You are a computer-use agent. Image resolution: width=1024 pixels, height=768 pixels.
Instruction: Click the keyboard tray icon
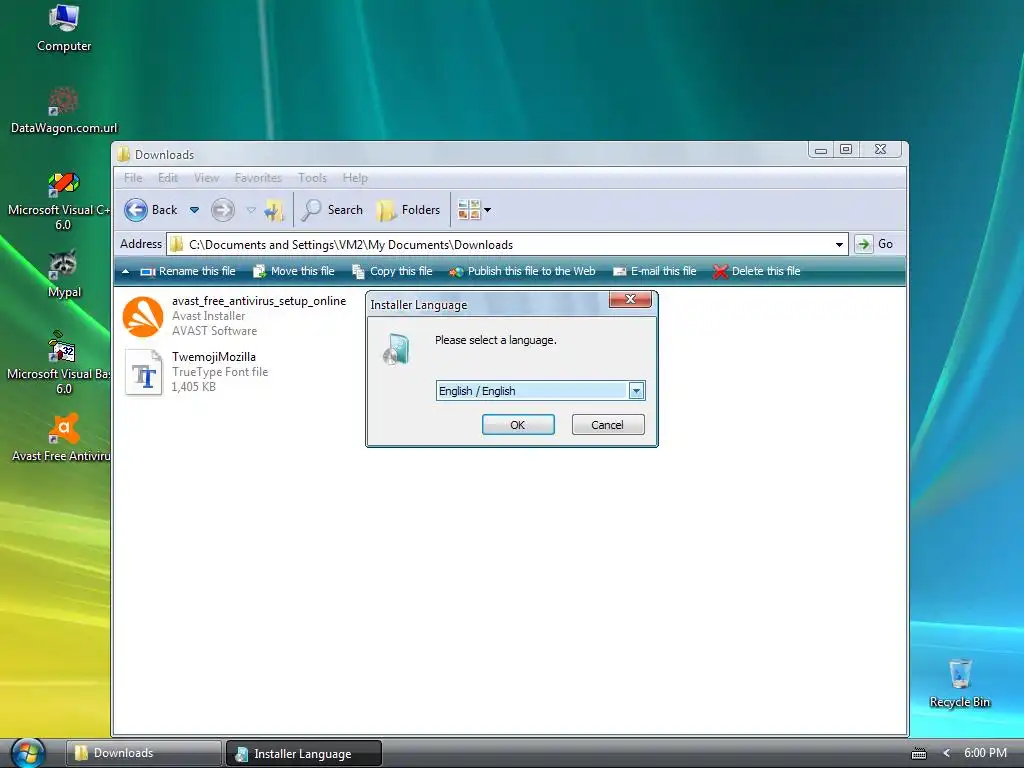(919, 754)
